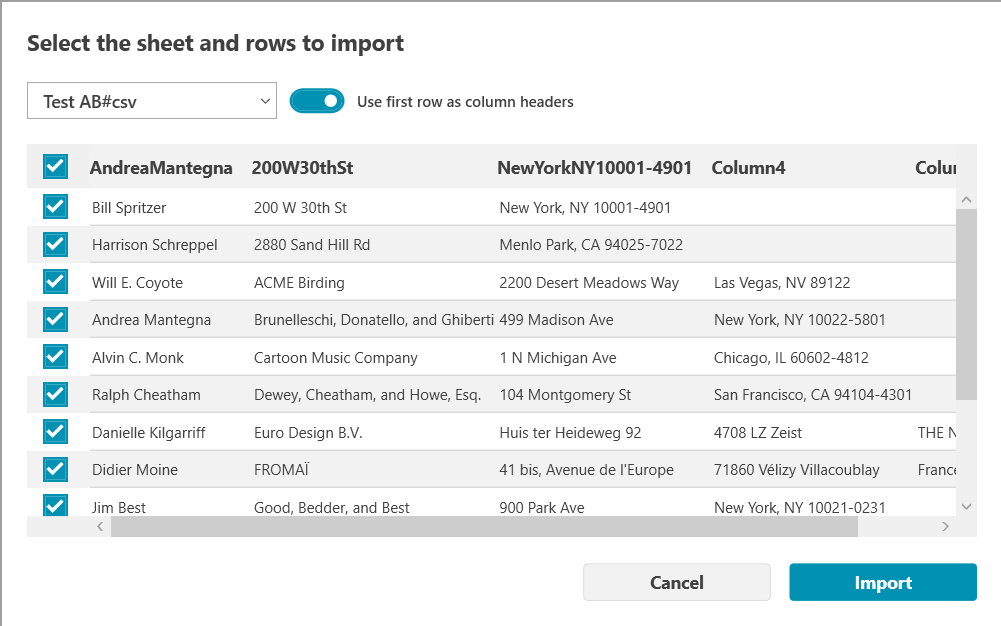Uncheck the Danielle Kilgarriff row
Screen dimensions: 1001x626
click(55, 432)
